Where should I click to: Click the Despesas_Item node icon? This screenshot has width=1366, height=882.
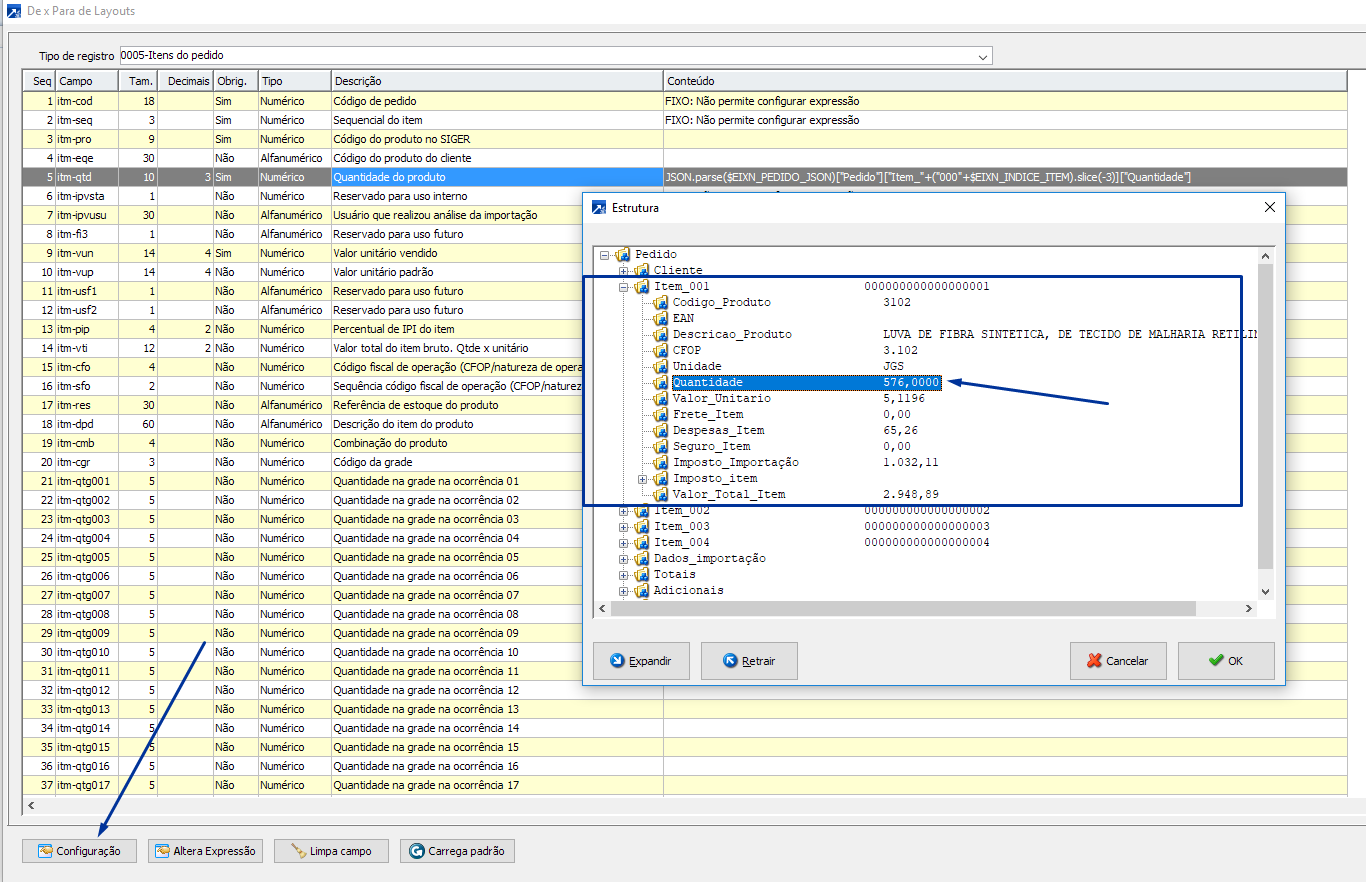[660, 430]
